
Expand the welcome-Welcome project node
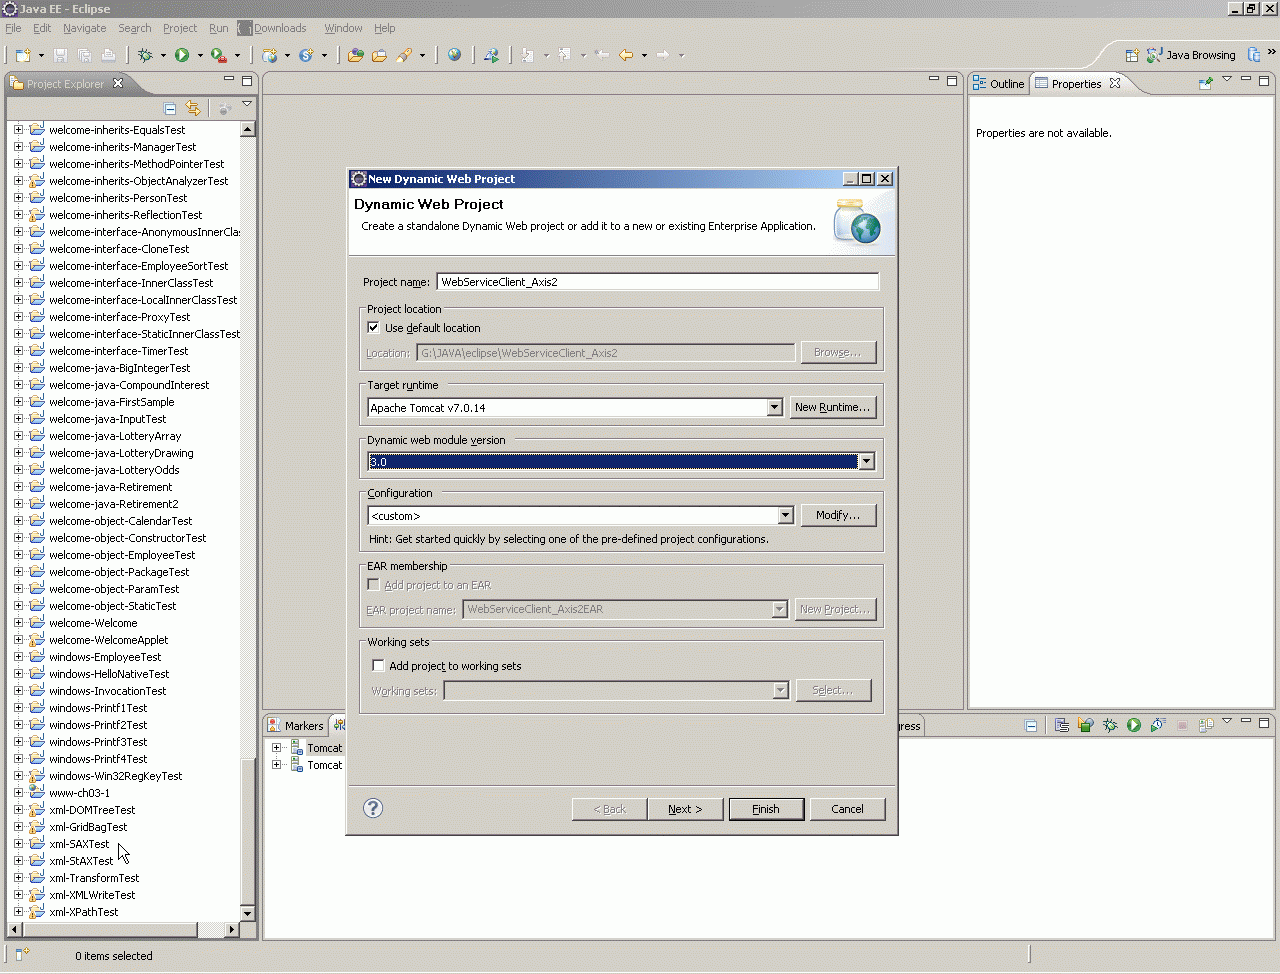pyautogui.click(x=18, y=623)
